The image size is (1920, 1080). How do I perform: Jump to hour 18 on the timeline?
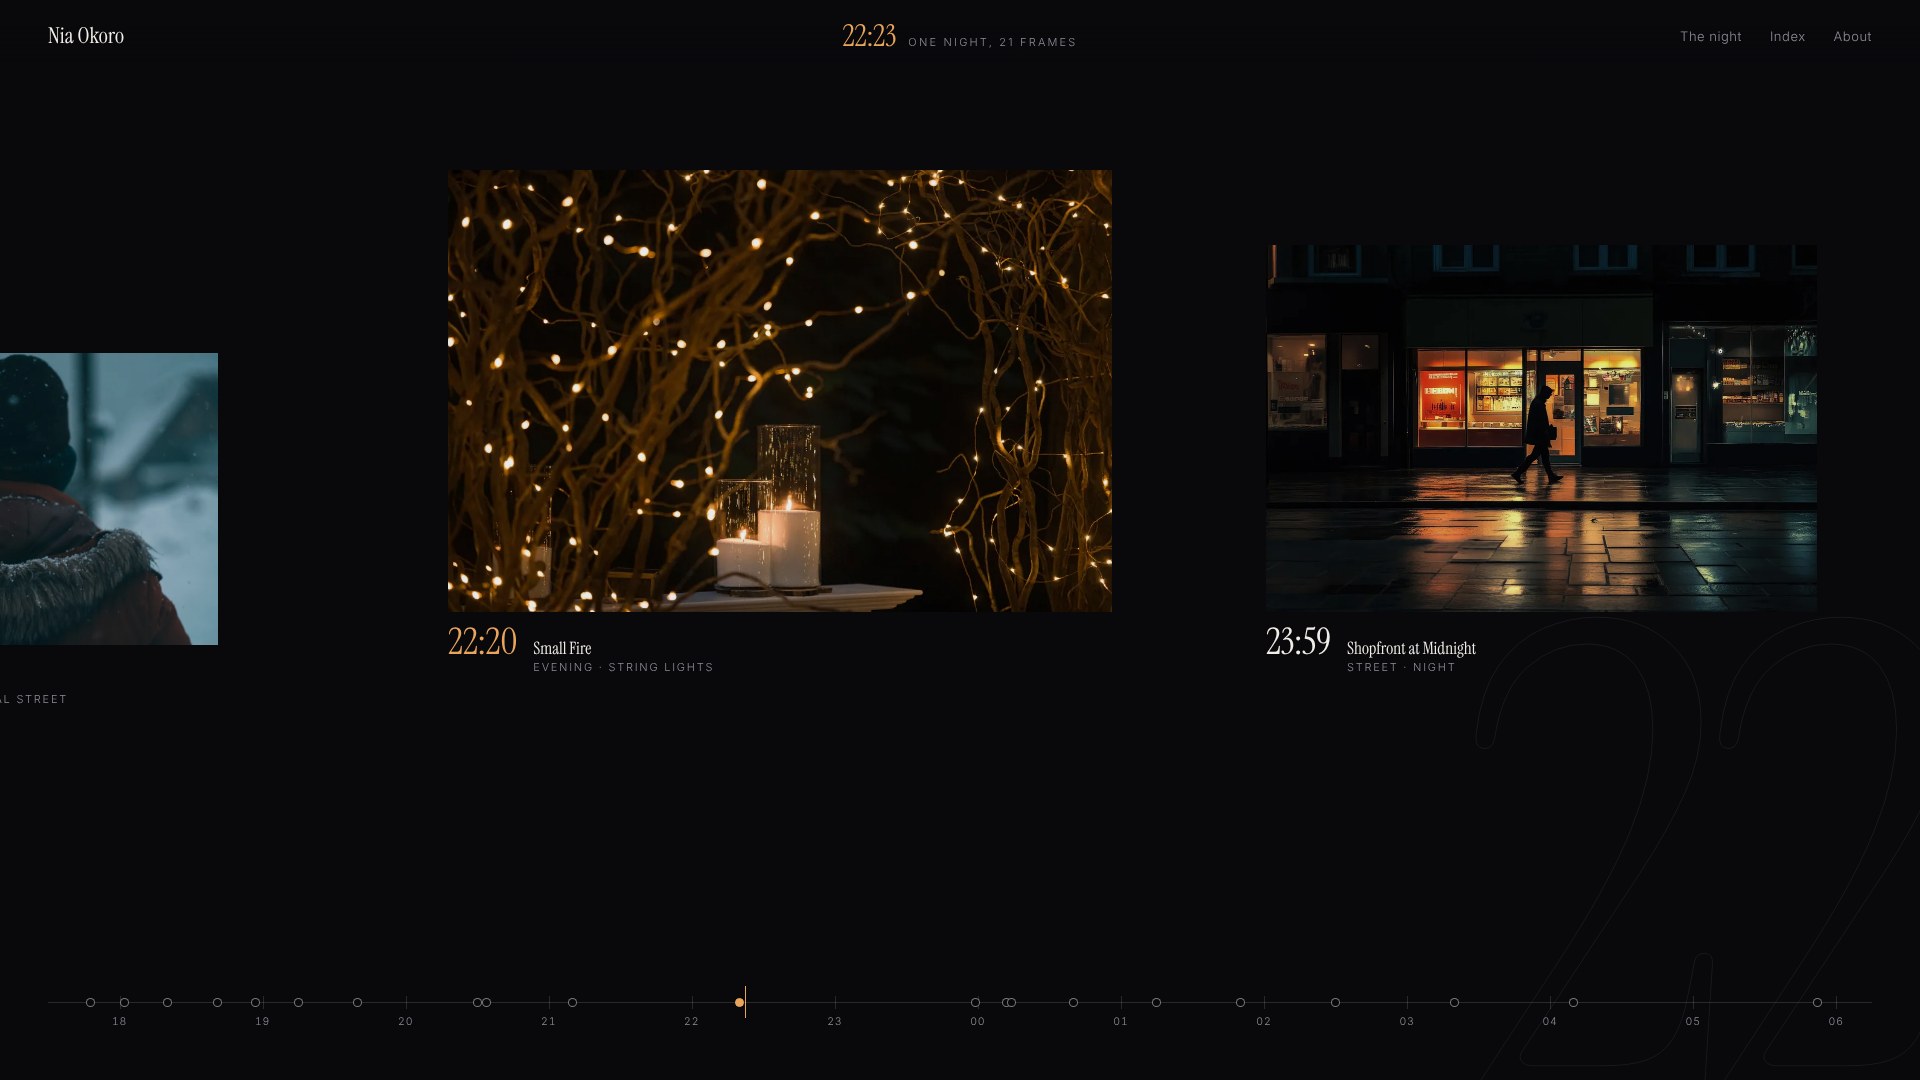pos(120,1021)
